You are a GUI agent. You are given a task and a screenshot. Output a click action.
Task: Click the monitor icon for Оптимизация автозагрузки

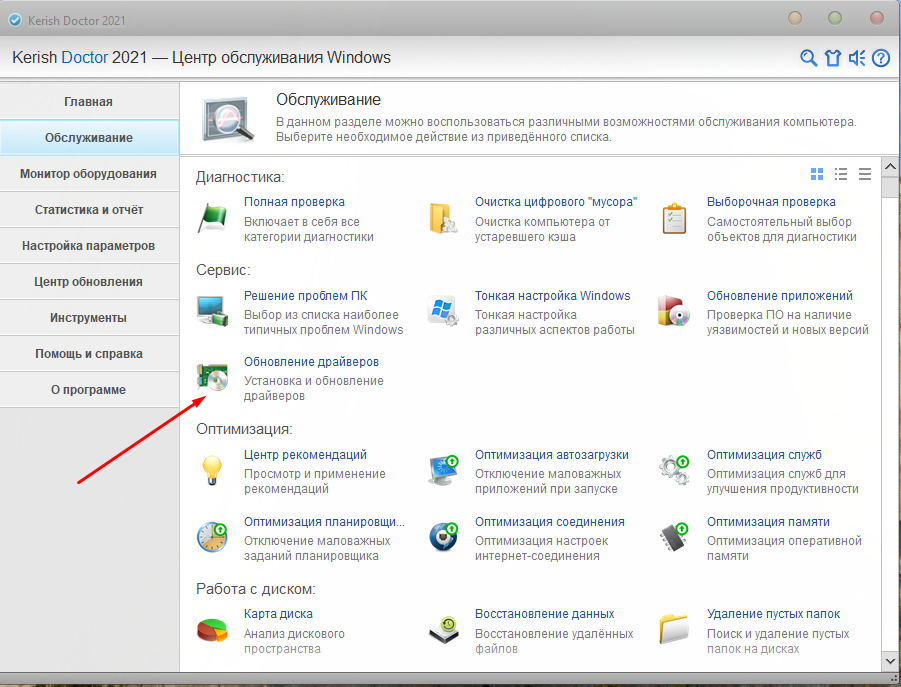coord(443,470)
